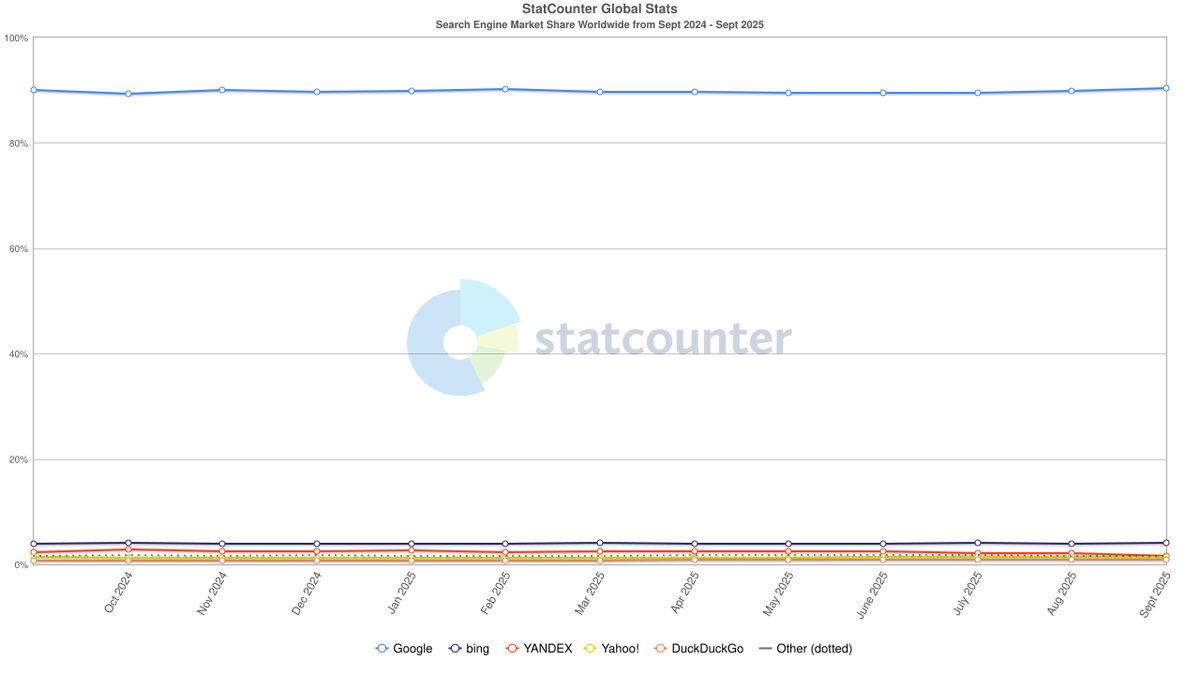Click the 60% y-axis label
The image size is (1200, 675).
click(x=16, y=249)
